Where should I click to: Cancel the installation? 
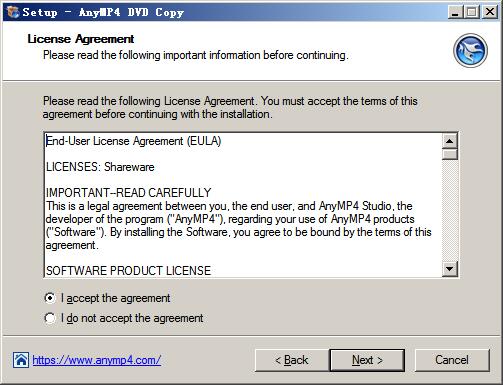[x=452, y=360]
